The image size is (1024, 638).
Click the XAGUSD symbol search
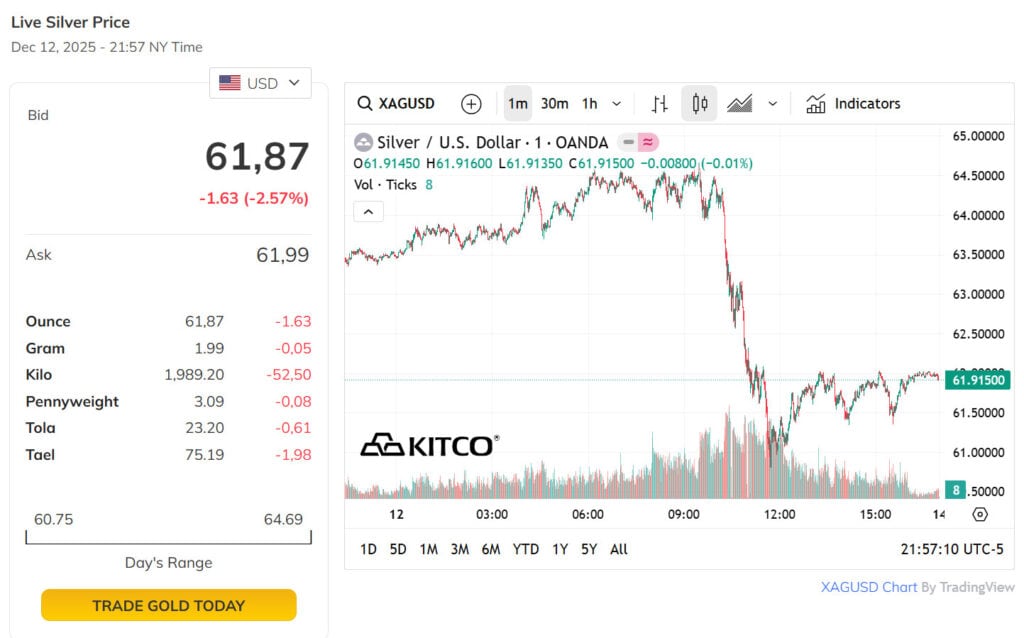397,104
